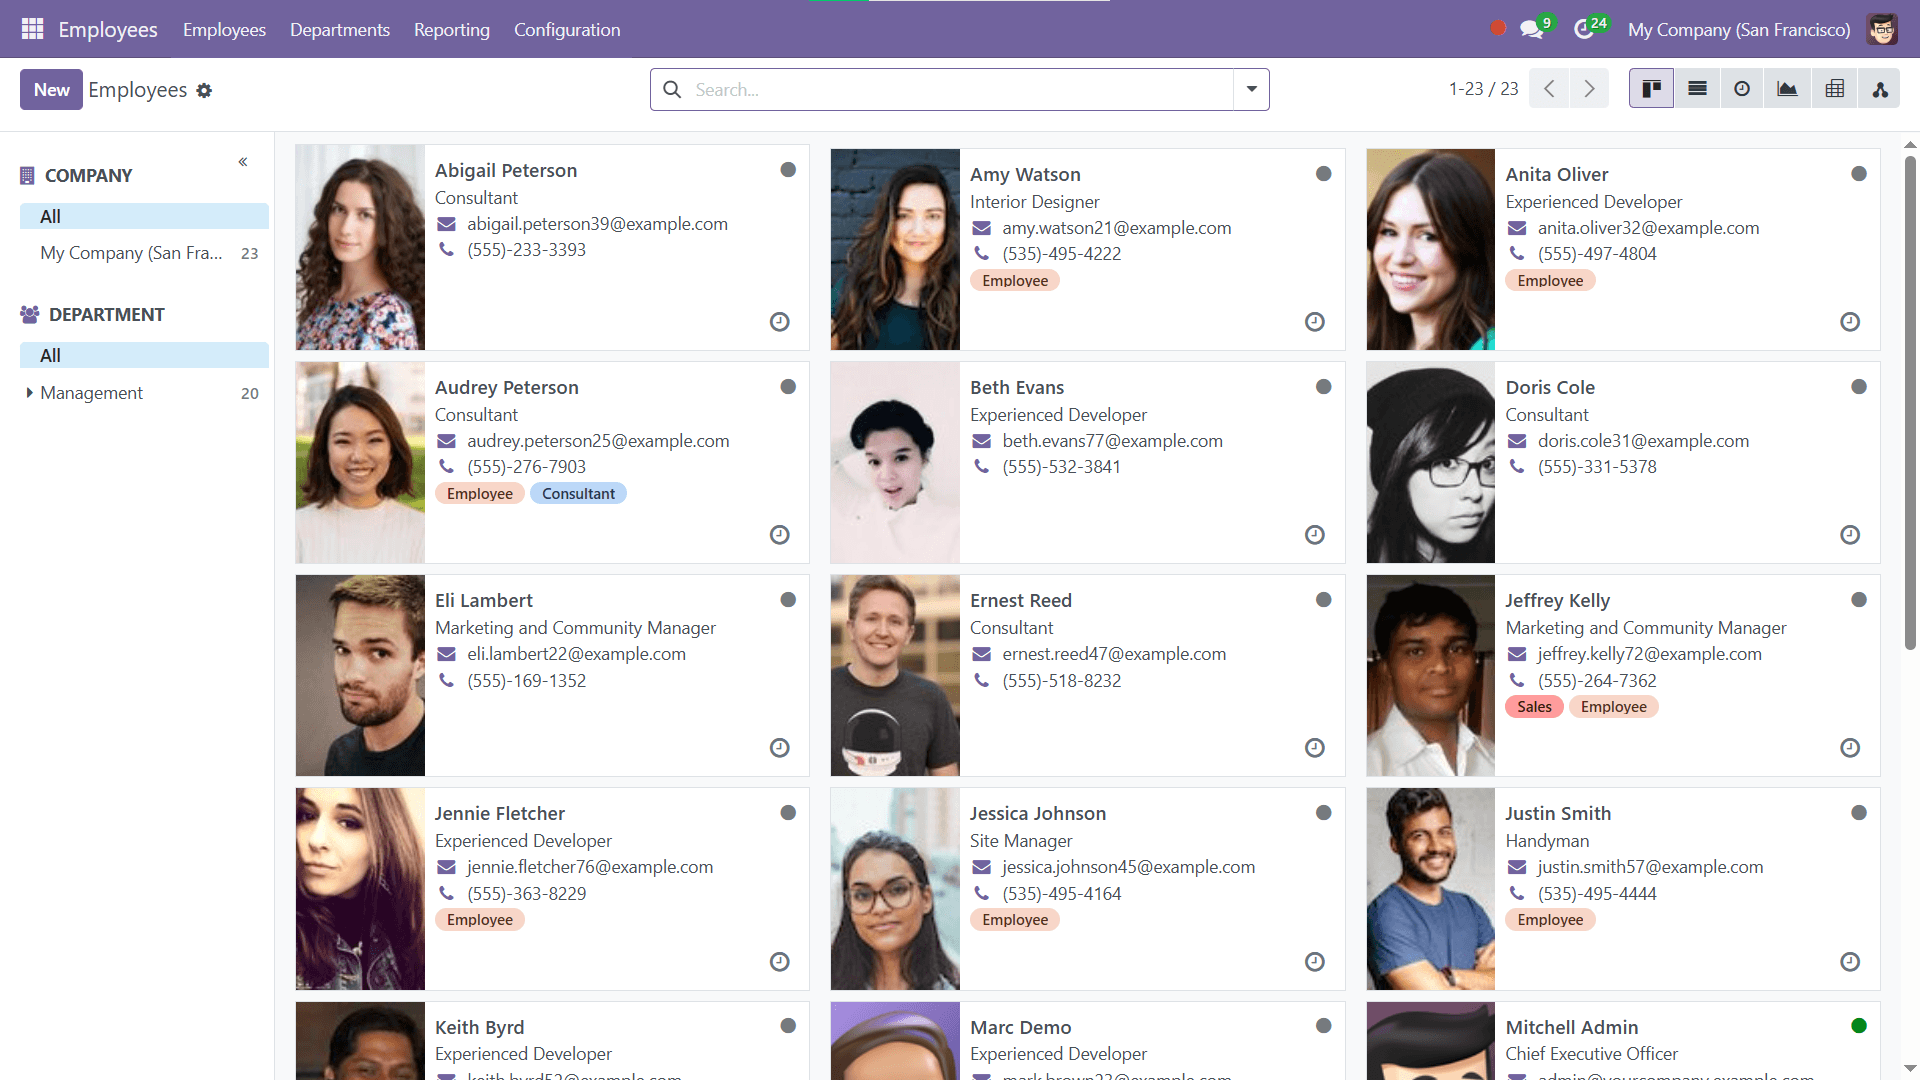Open the hierarchy view

[1881, 88]
